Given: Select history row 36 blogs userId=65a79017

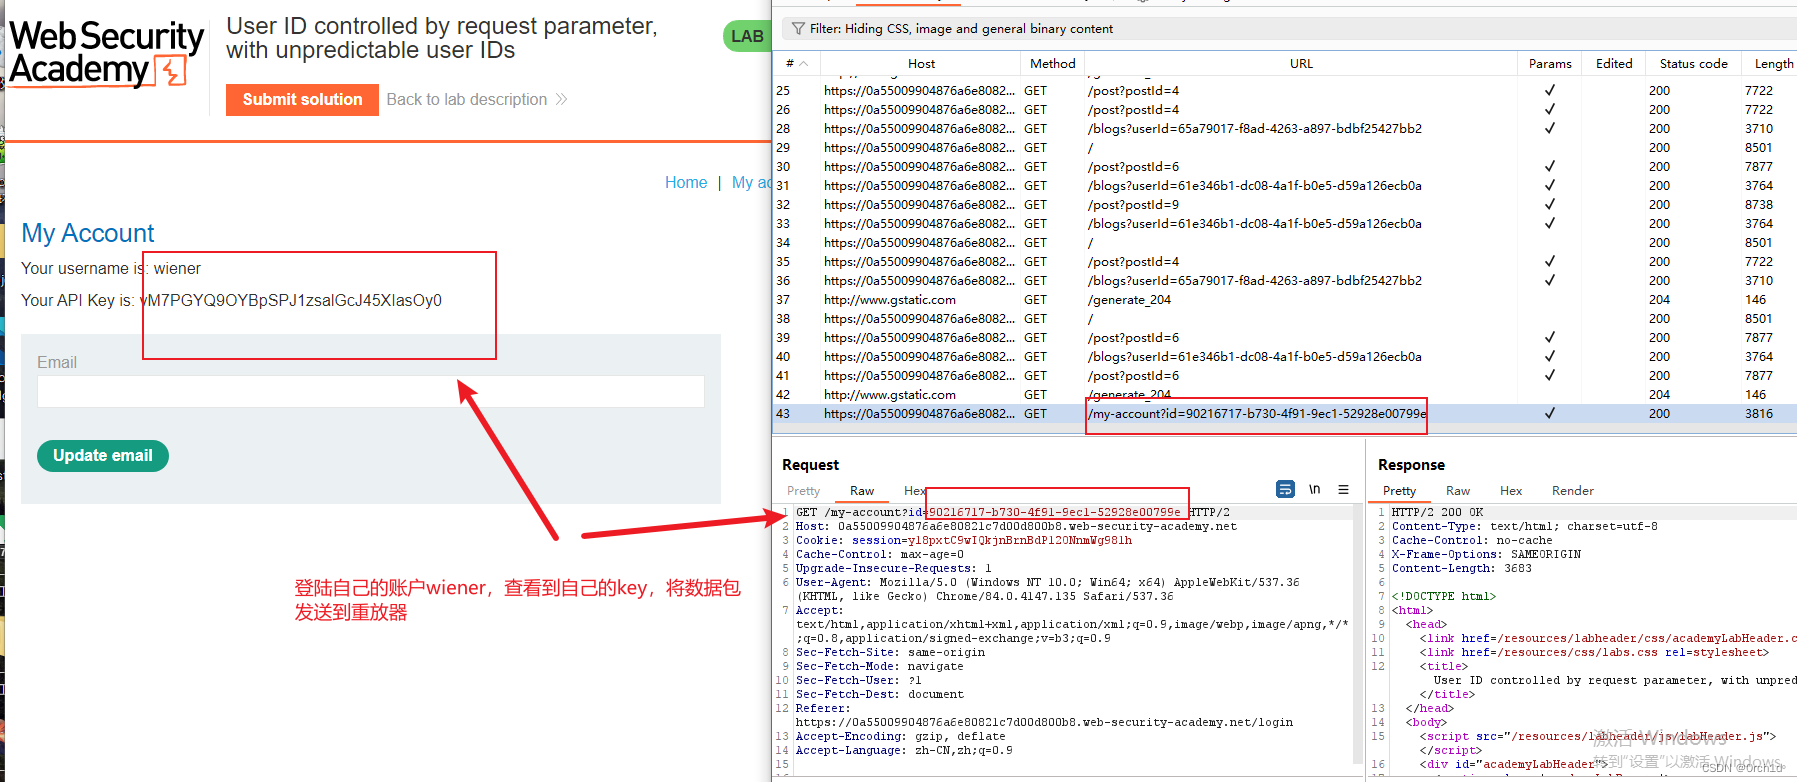Looking at the screenshot, I should point(1284,280).
